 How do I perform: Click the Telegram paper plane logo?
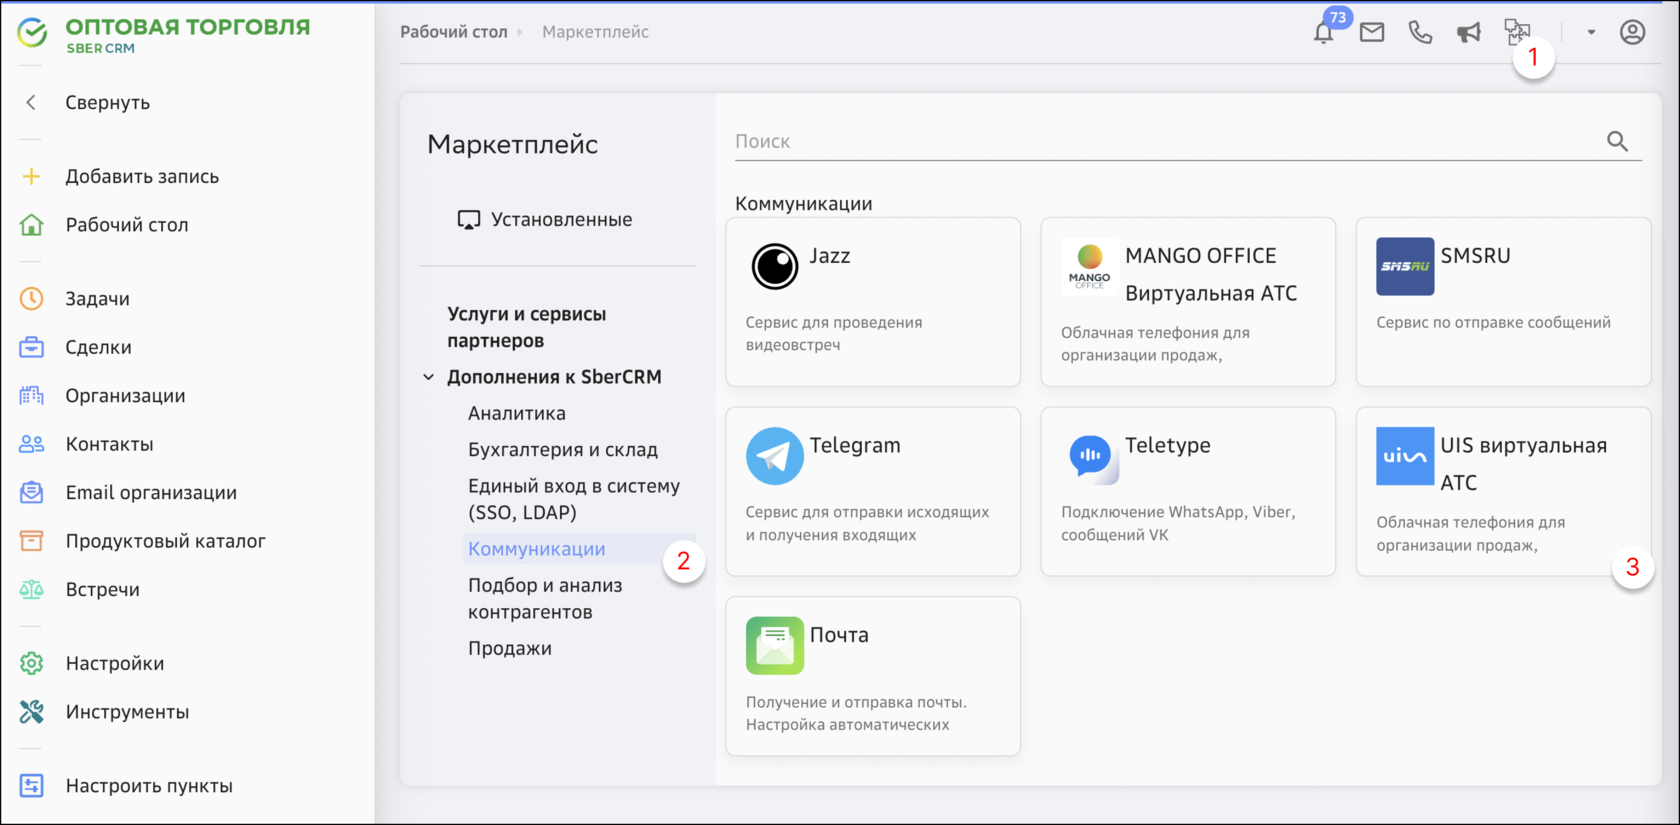click(775, 456)
